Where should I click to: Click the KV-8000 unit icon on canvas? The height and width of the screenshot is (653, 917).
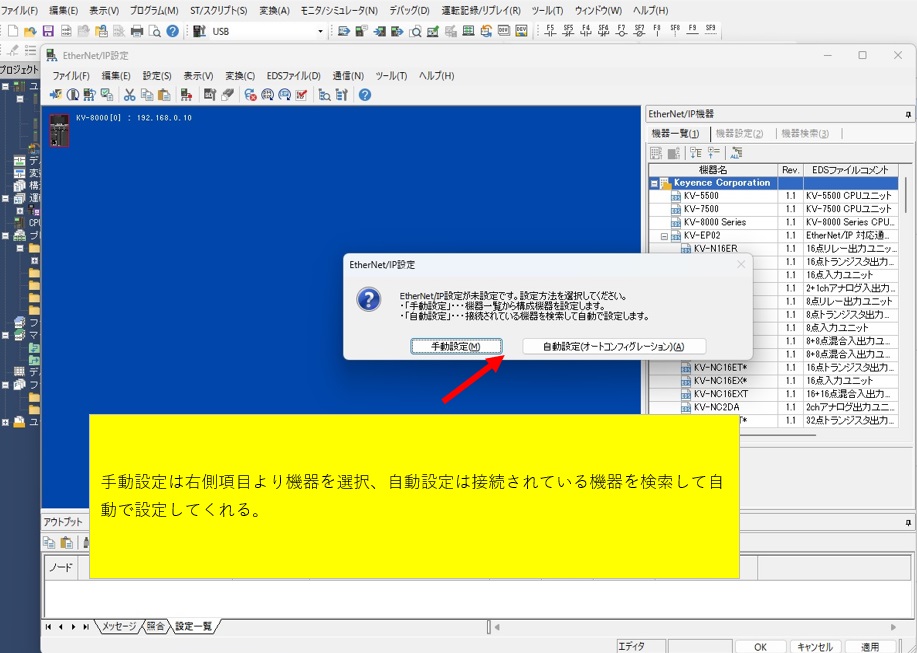(x=60, y=131)
